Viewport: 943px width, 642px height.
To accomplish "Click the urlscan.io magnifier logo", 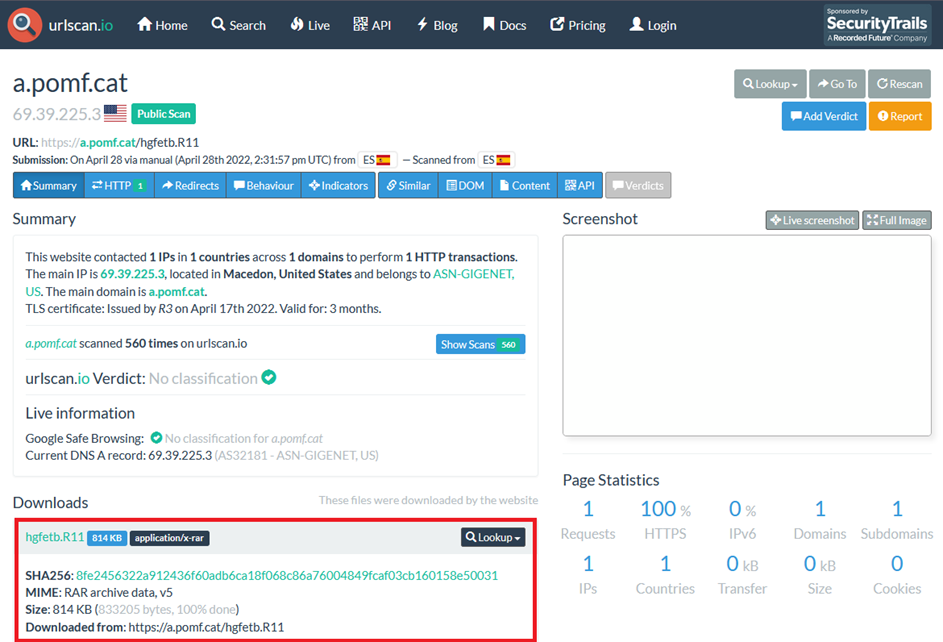I will (24, 25).
